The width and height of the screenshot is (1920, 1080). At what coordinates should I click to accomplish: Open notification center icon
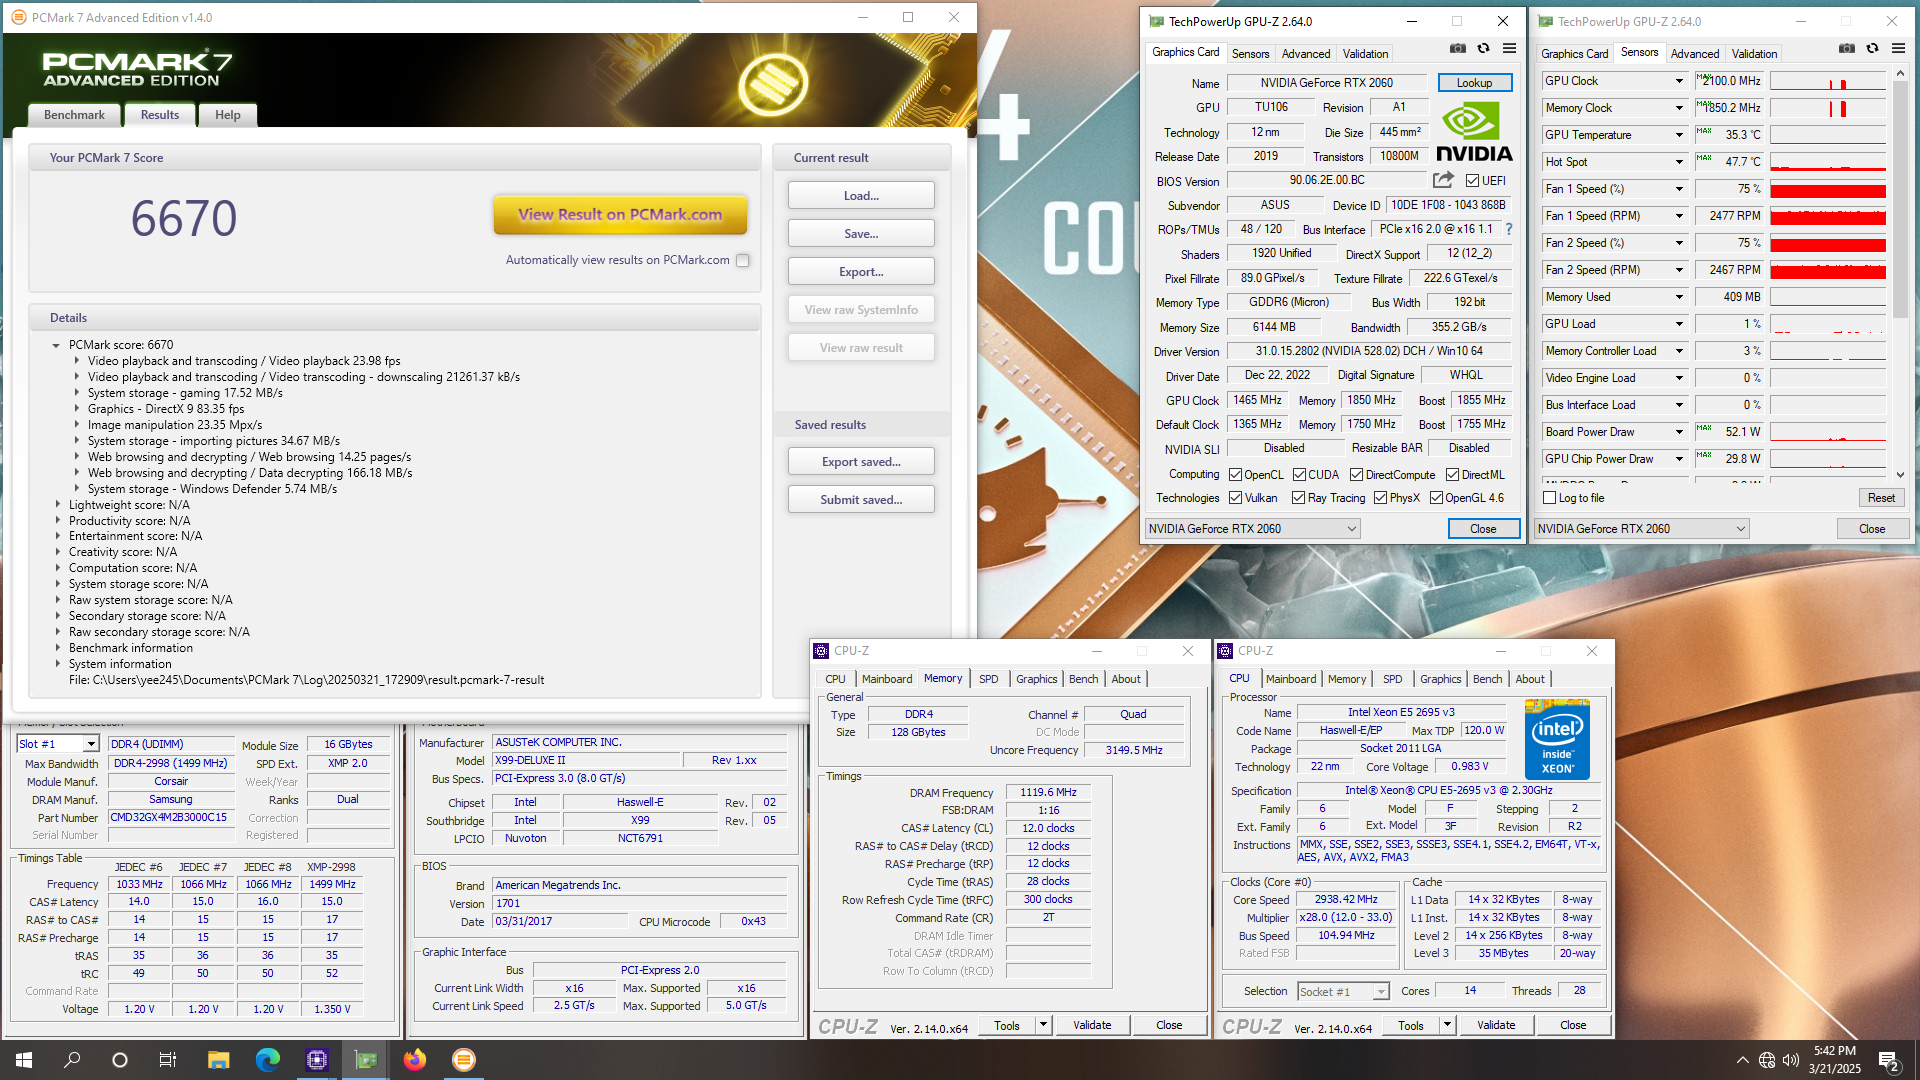tap(1889, 1060)
